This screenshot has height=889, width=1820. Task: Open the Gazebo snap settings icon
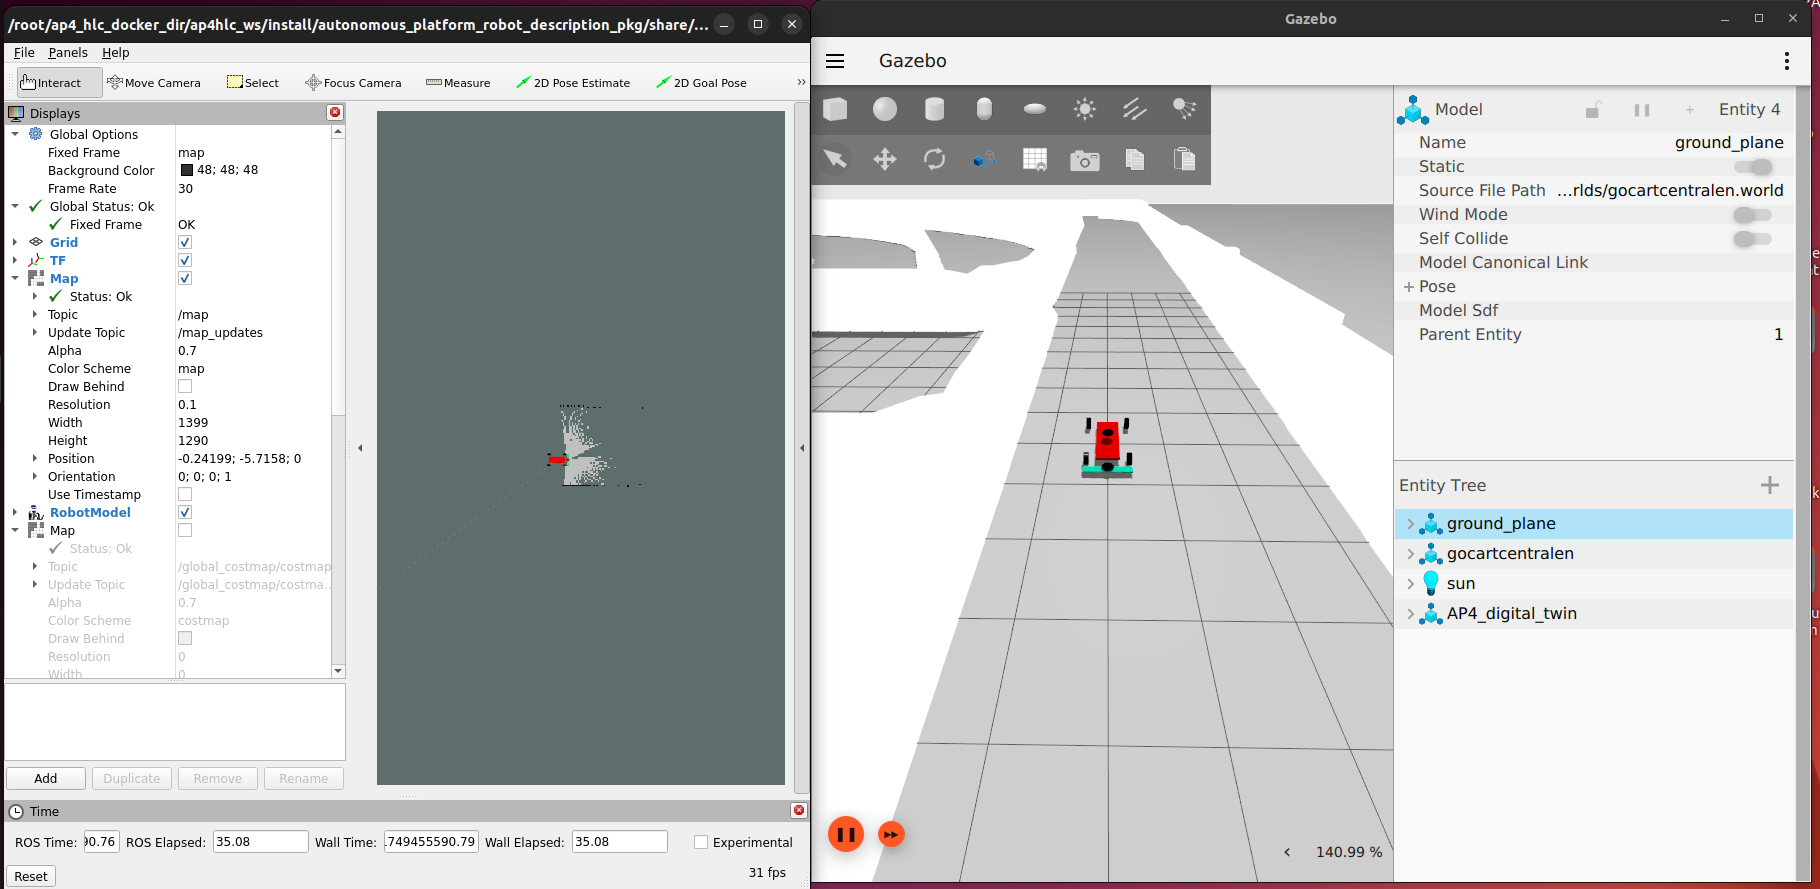tap(985, 159)
